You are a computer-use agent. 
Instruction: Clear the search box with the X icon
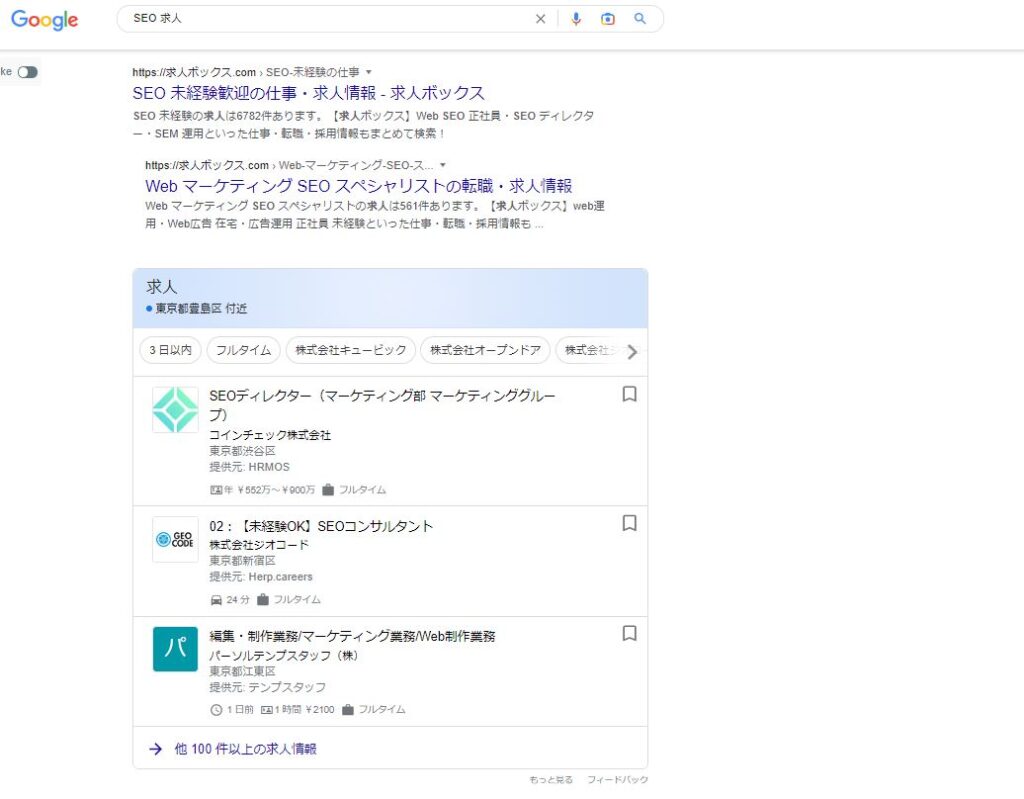pos(540,19)
